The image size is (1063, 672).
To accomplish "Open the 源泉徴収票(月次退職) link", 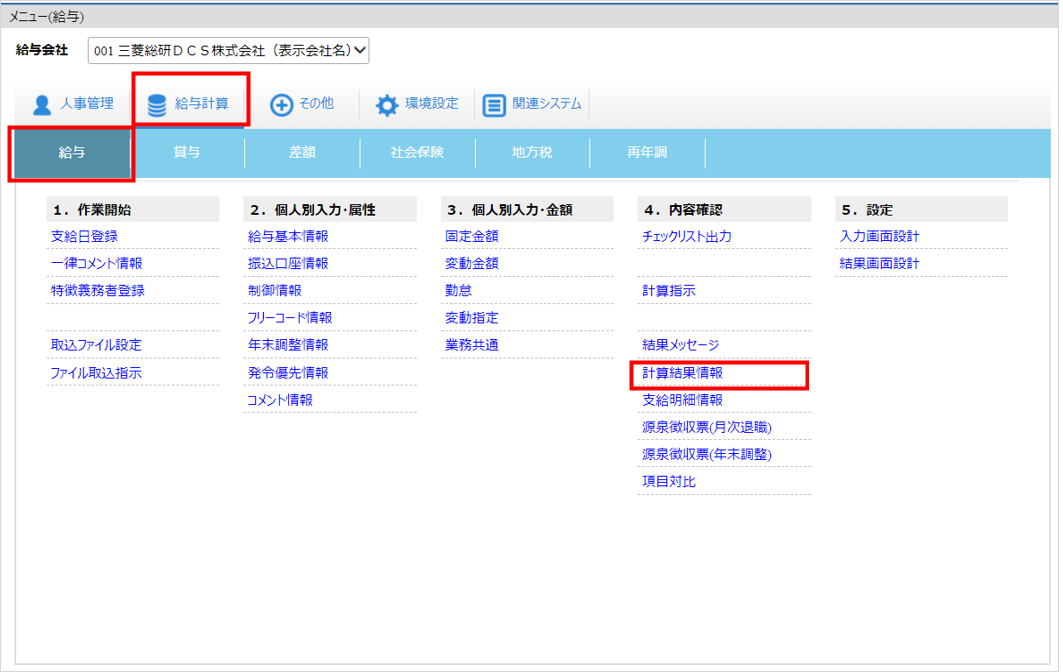I will 707,427.
